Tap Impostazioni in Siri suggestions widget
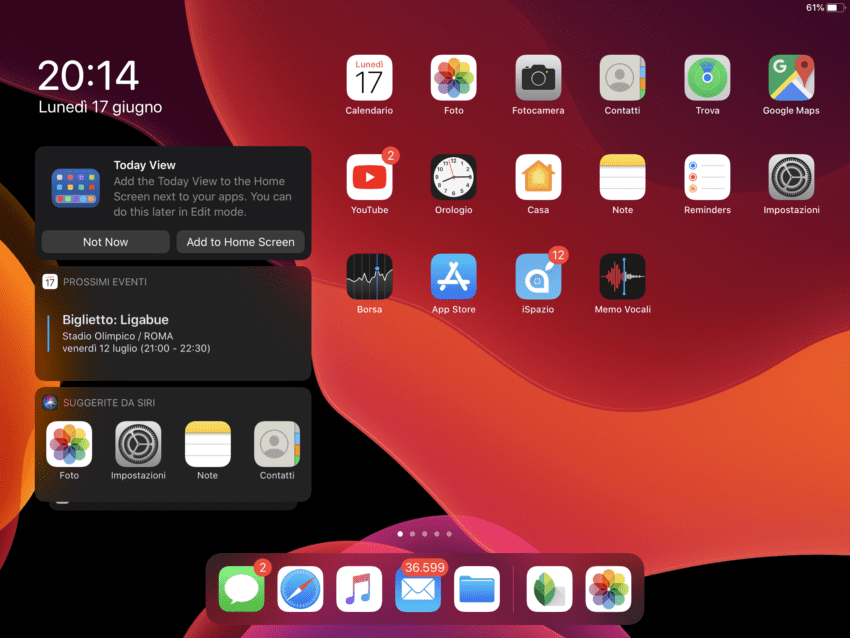Image resolution: width=850 pixels, height=638 pixels. (x=138, y=444)
